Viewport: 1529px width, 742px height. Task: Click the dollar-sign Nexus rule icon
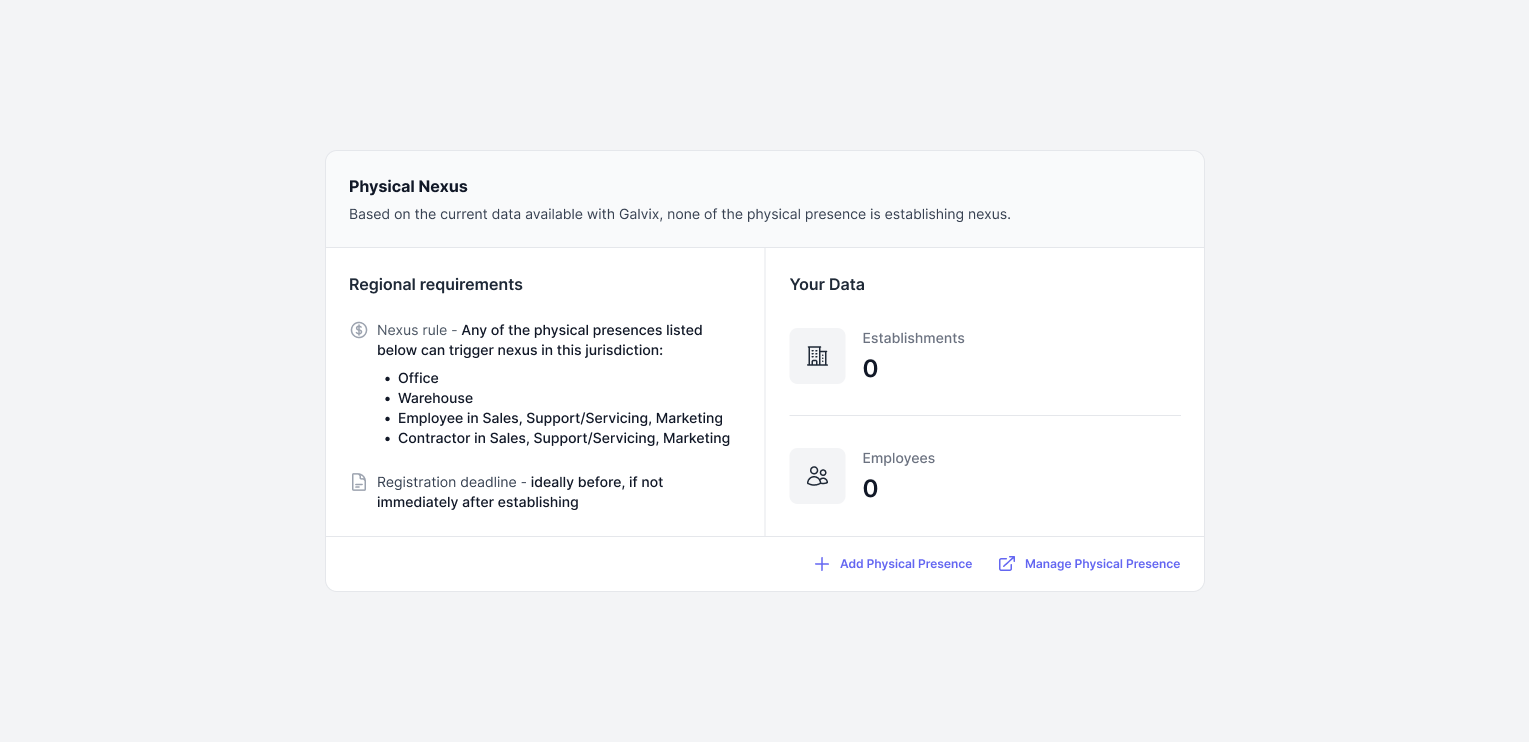click(359, 330)
